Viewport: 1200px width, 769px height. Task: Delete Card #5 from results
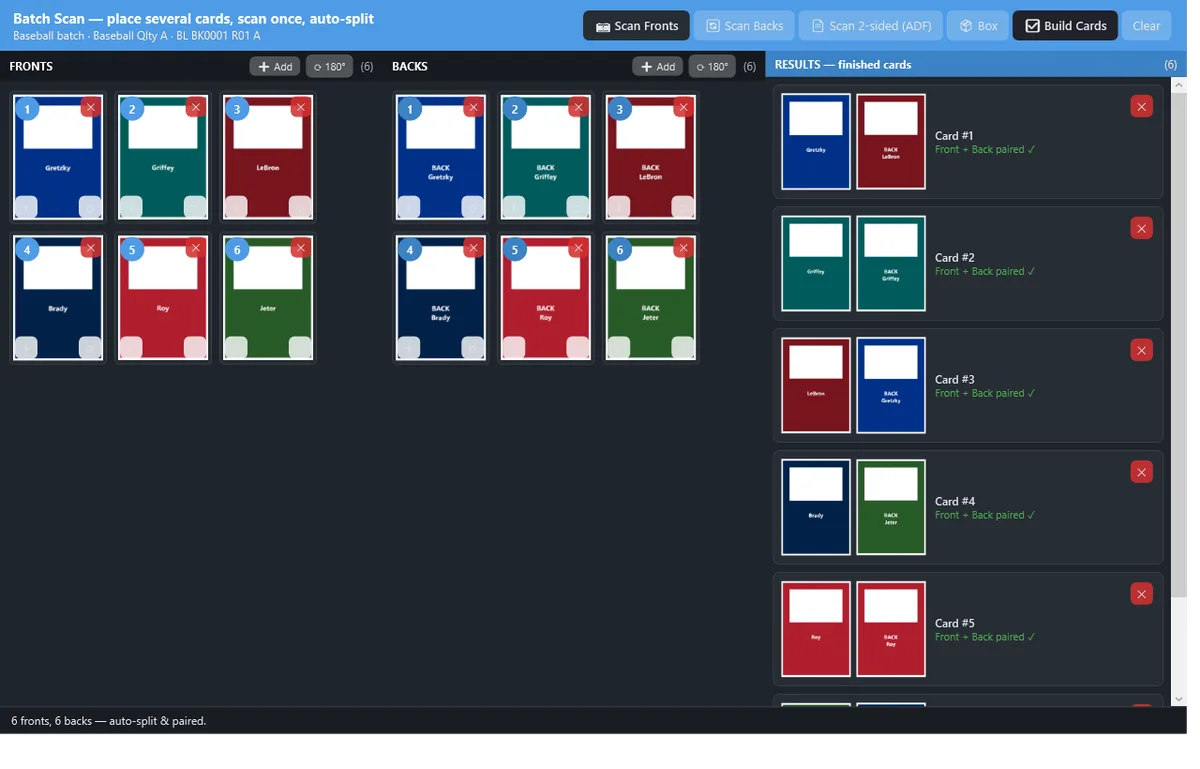(x=1154, y=600)
